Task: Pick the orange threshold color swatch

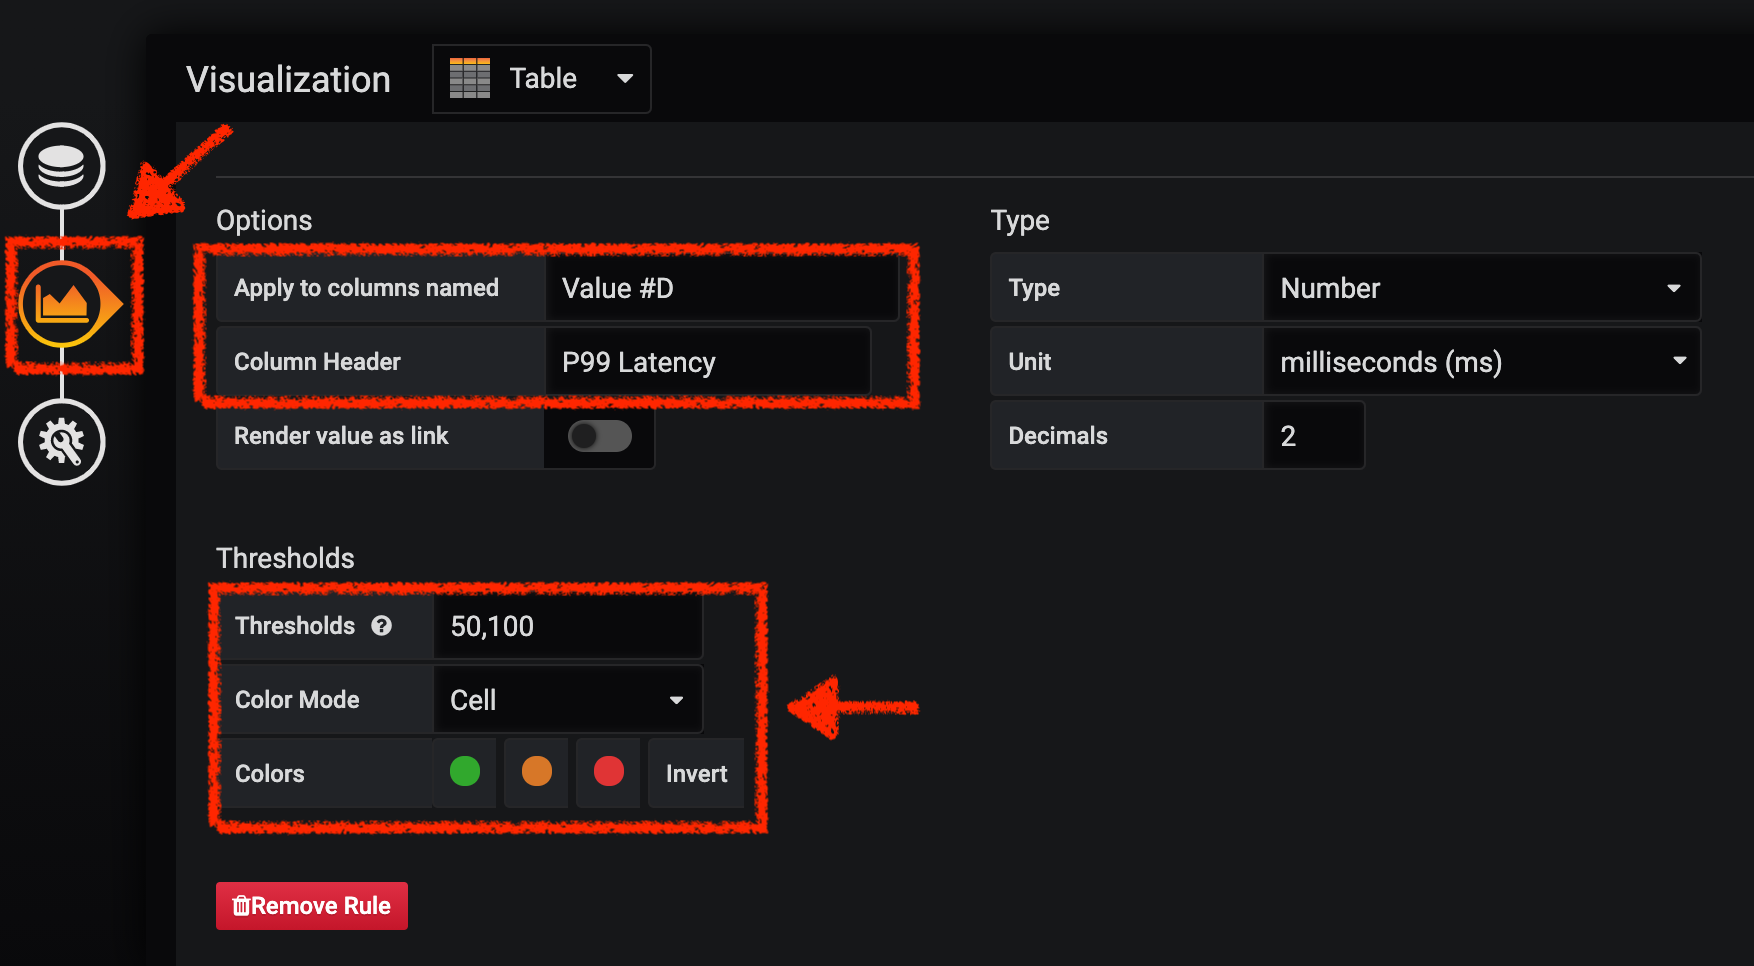Action: pos(537,772)
